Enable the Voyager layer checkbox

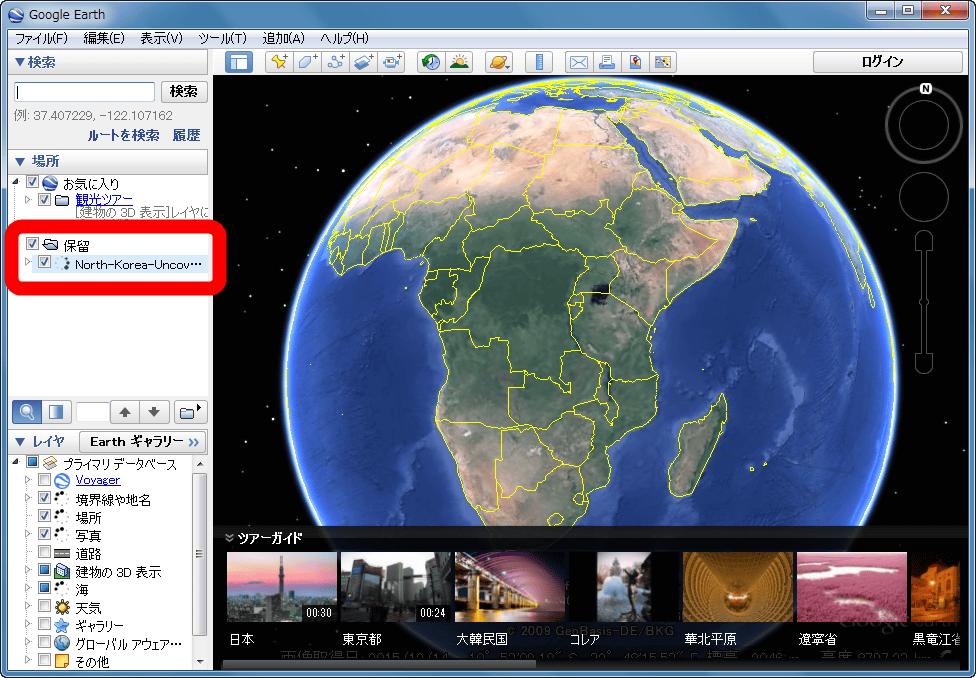point(44,480)
